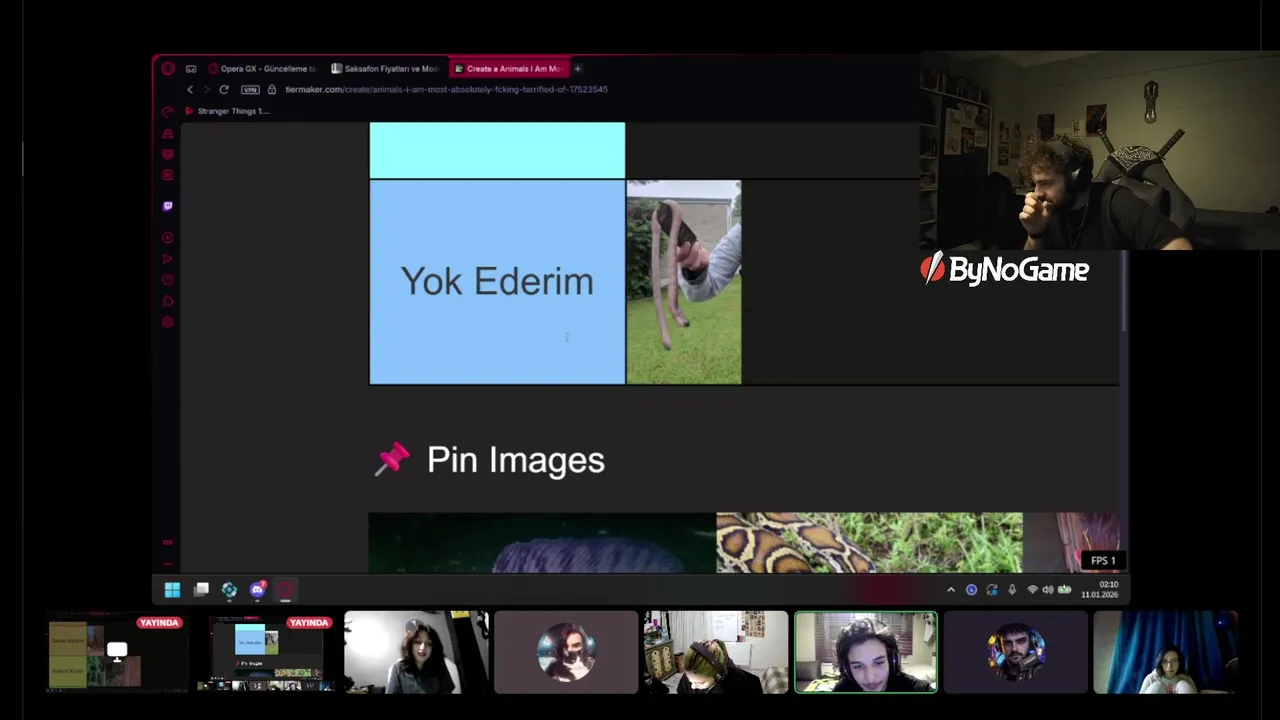Click the sync arrows tray icon
The image size is (1280, 720).
click(992, 590)
